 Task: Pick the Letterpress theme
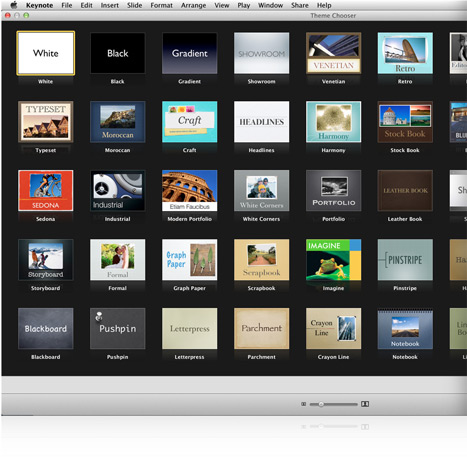pos(190,329)
